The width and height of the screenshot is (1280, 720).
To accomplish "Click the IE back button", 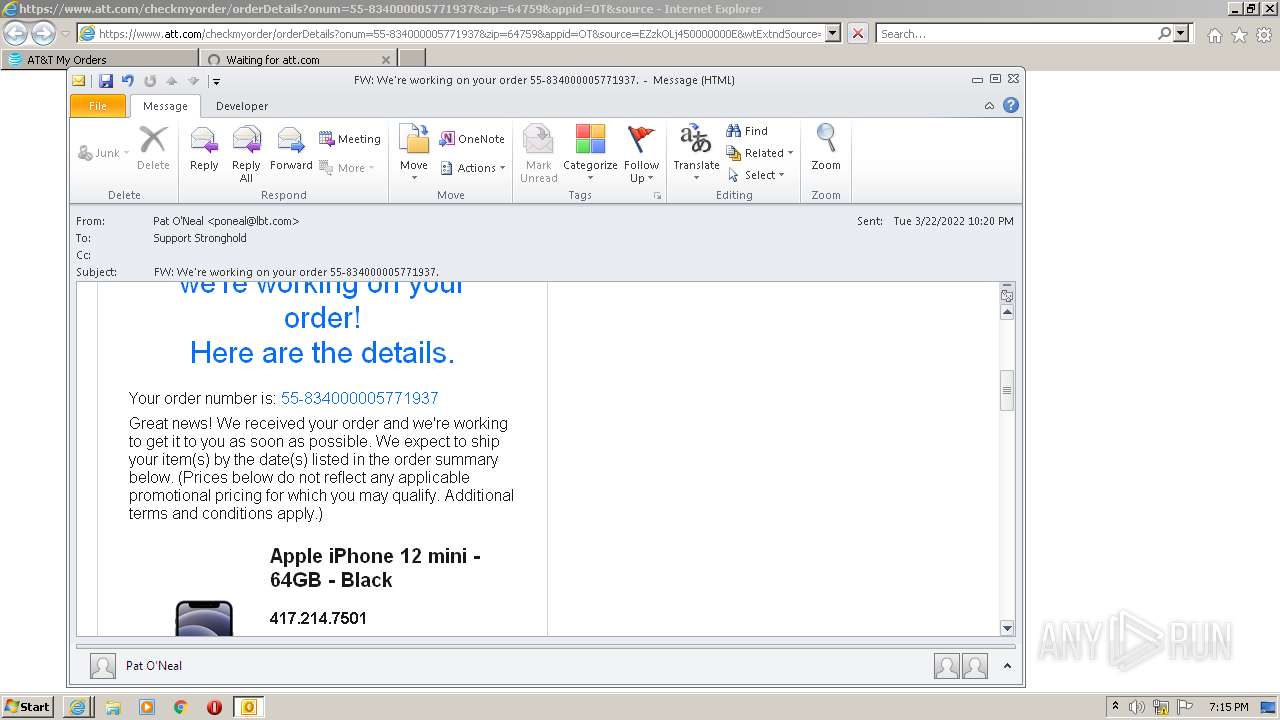I will pos(15,33).
